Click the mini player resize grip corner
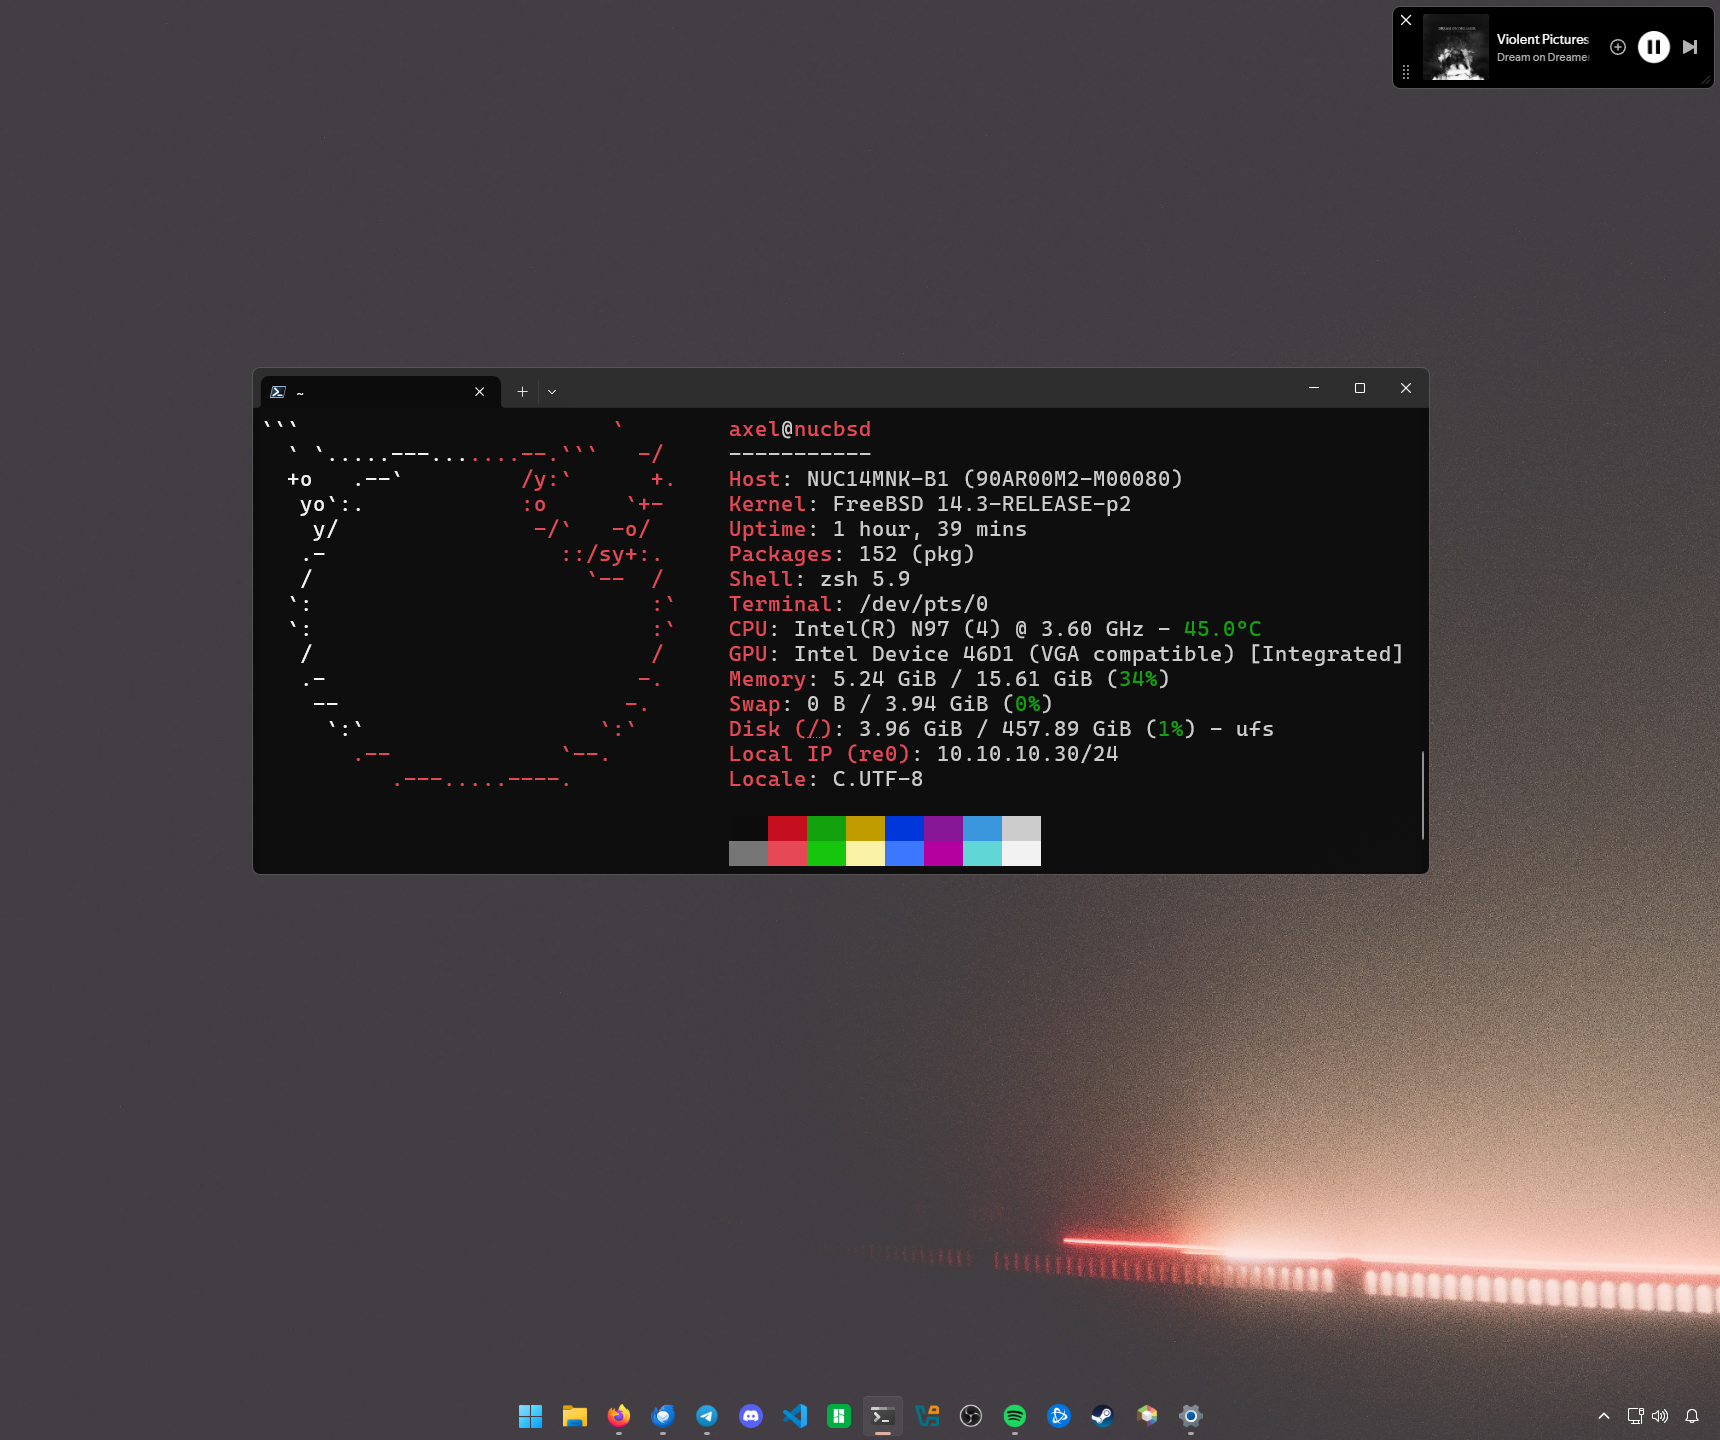Screen dimensions: 1720x1440 click(x=1706, y=80)
